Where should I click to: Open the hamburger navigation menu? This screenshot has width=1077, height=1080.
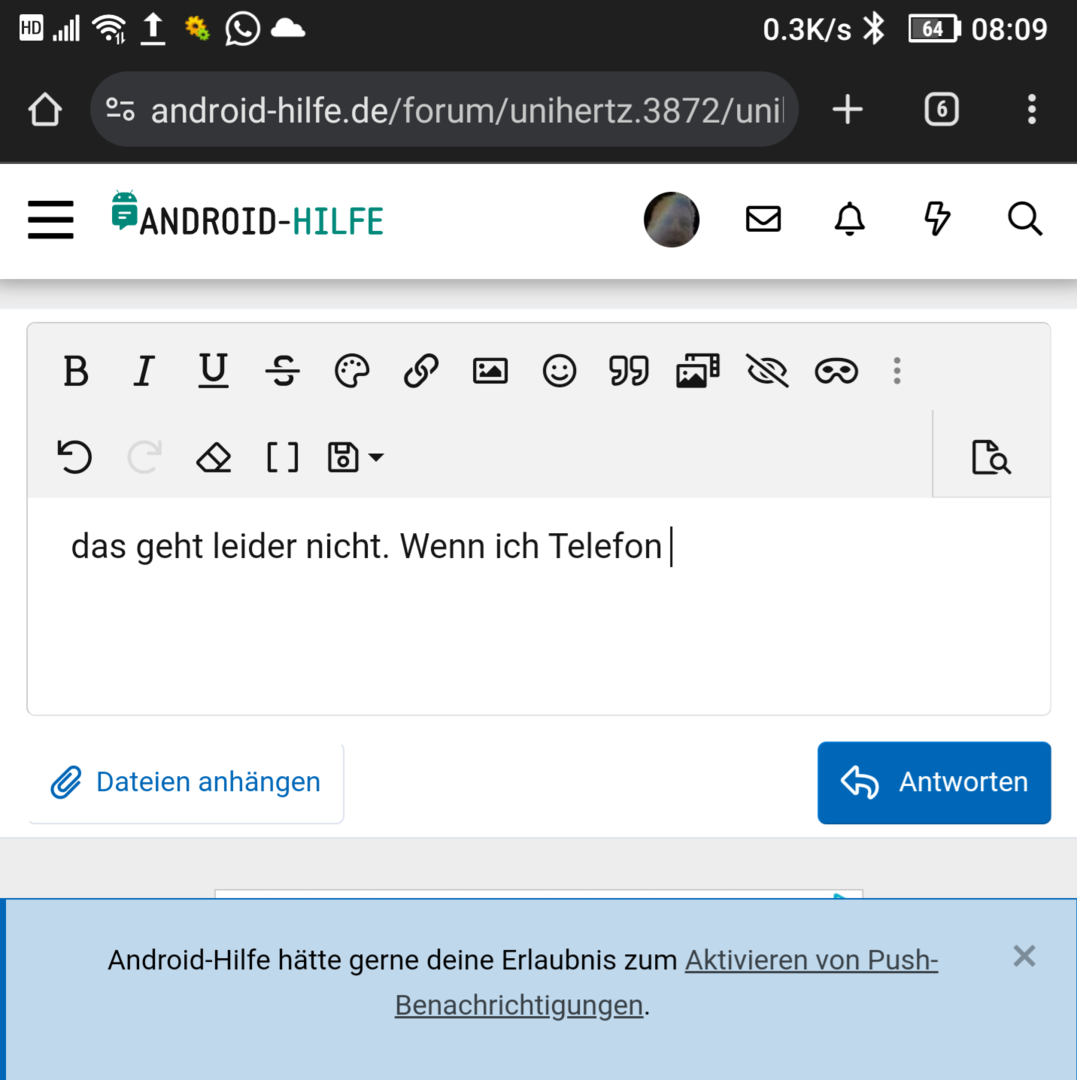click(50, 219)
